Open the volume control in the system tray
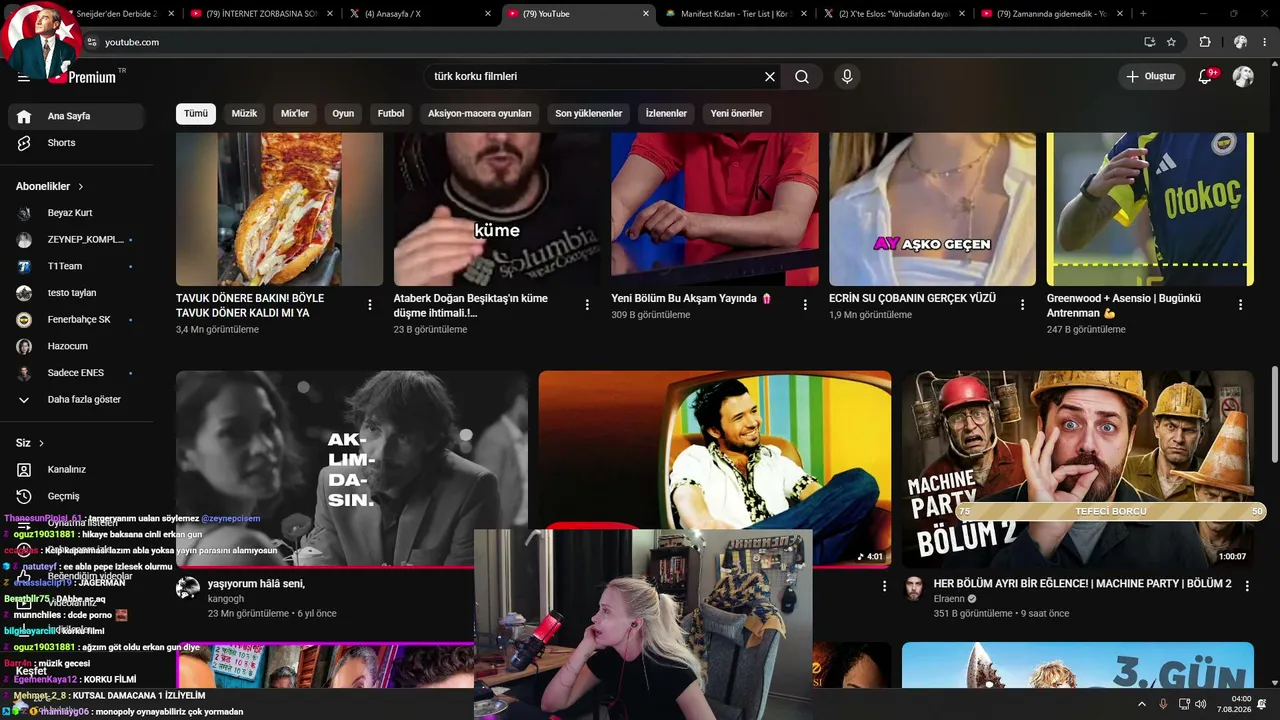 pos(1200,704)
